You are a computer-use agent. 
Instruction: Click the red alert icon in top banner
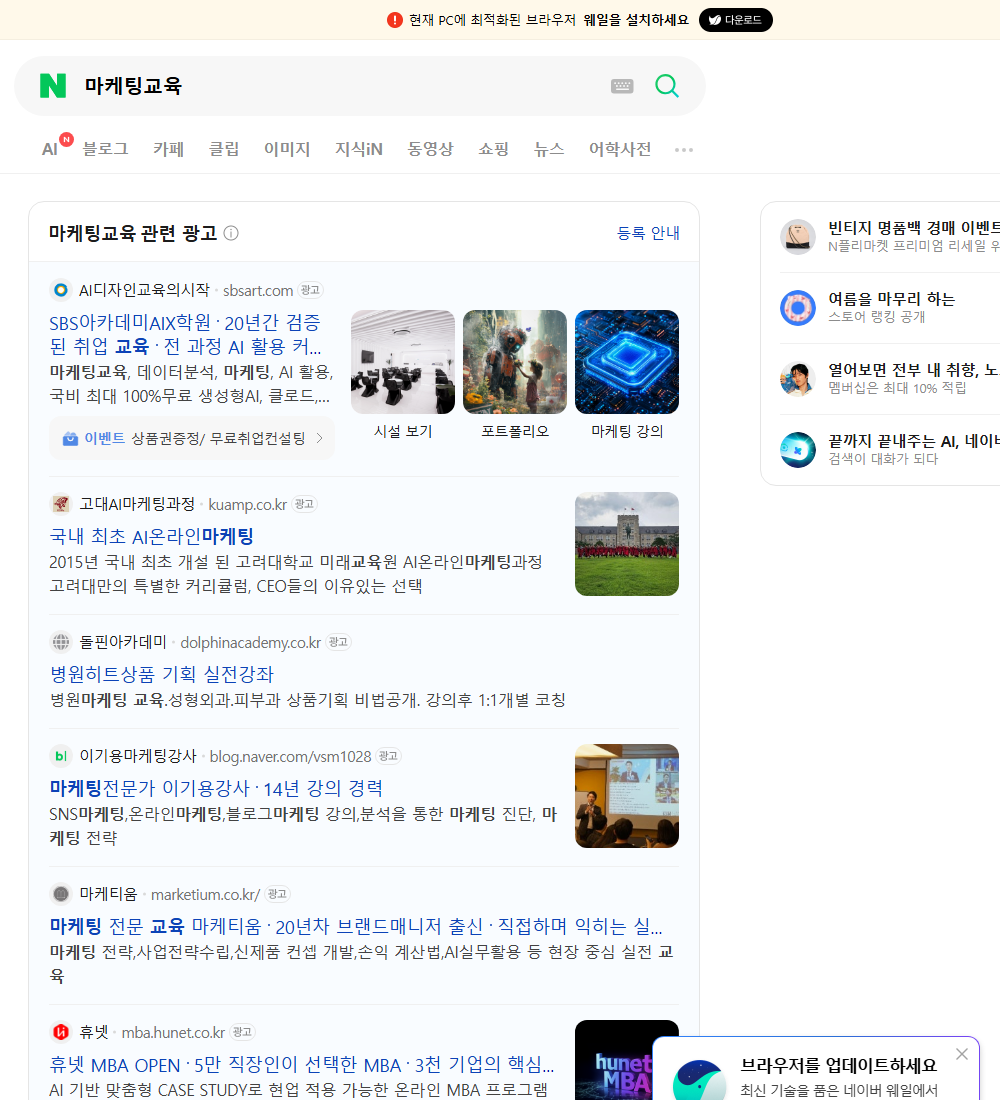tap(395, 20)
